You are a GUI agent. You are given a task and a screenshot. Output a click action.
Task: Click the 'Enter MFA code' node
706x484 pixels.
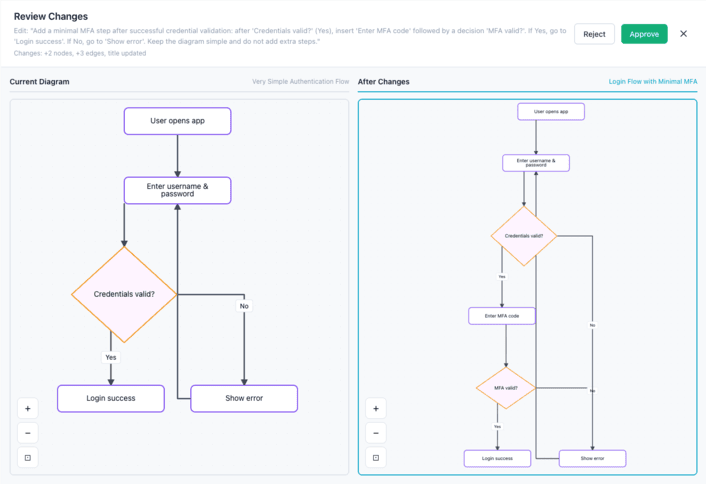click(x=502, y=316)
